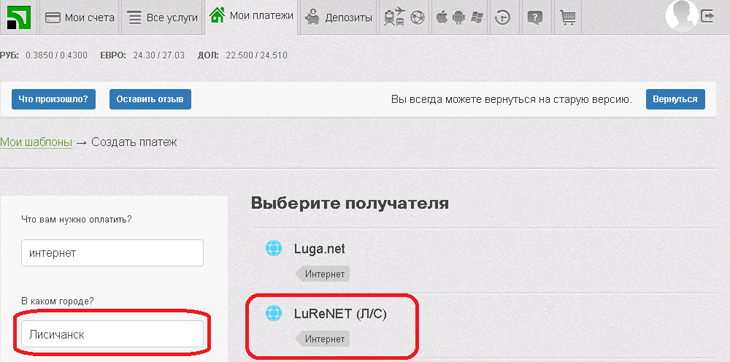This screenshot has width=730, height=362.
Task: Click the city field containing Лисичанск
Action: click(x=112, y=334)
